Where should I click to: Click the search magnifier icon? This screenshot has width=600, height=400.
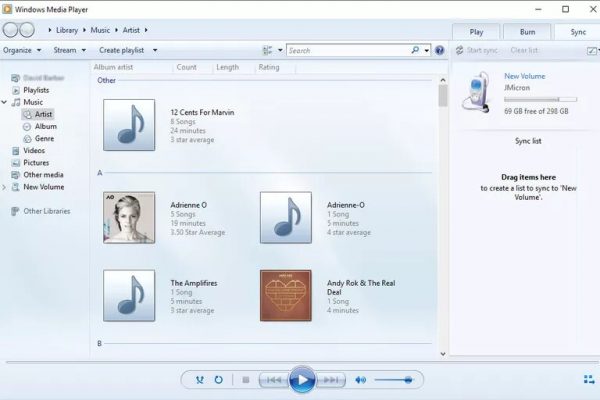click(x=415, y=50)
